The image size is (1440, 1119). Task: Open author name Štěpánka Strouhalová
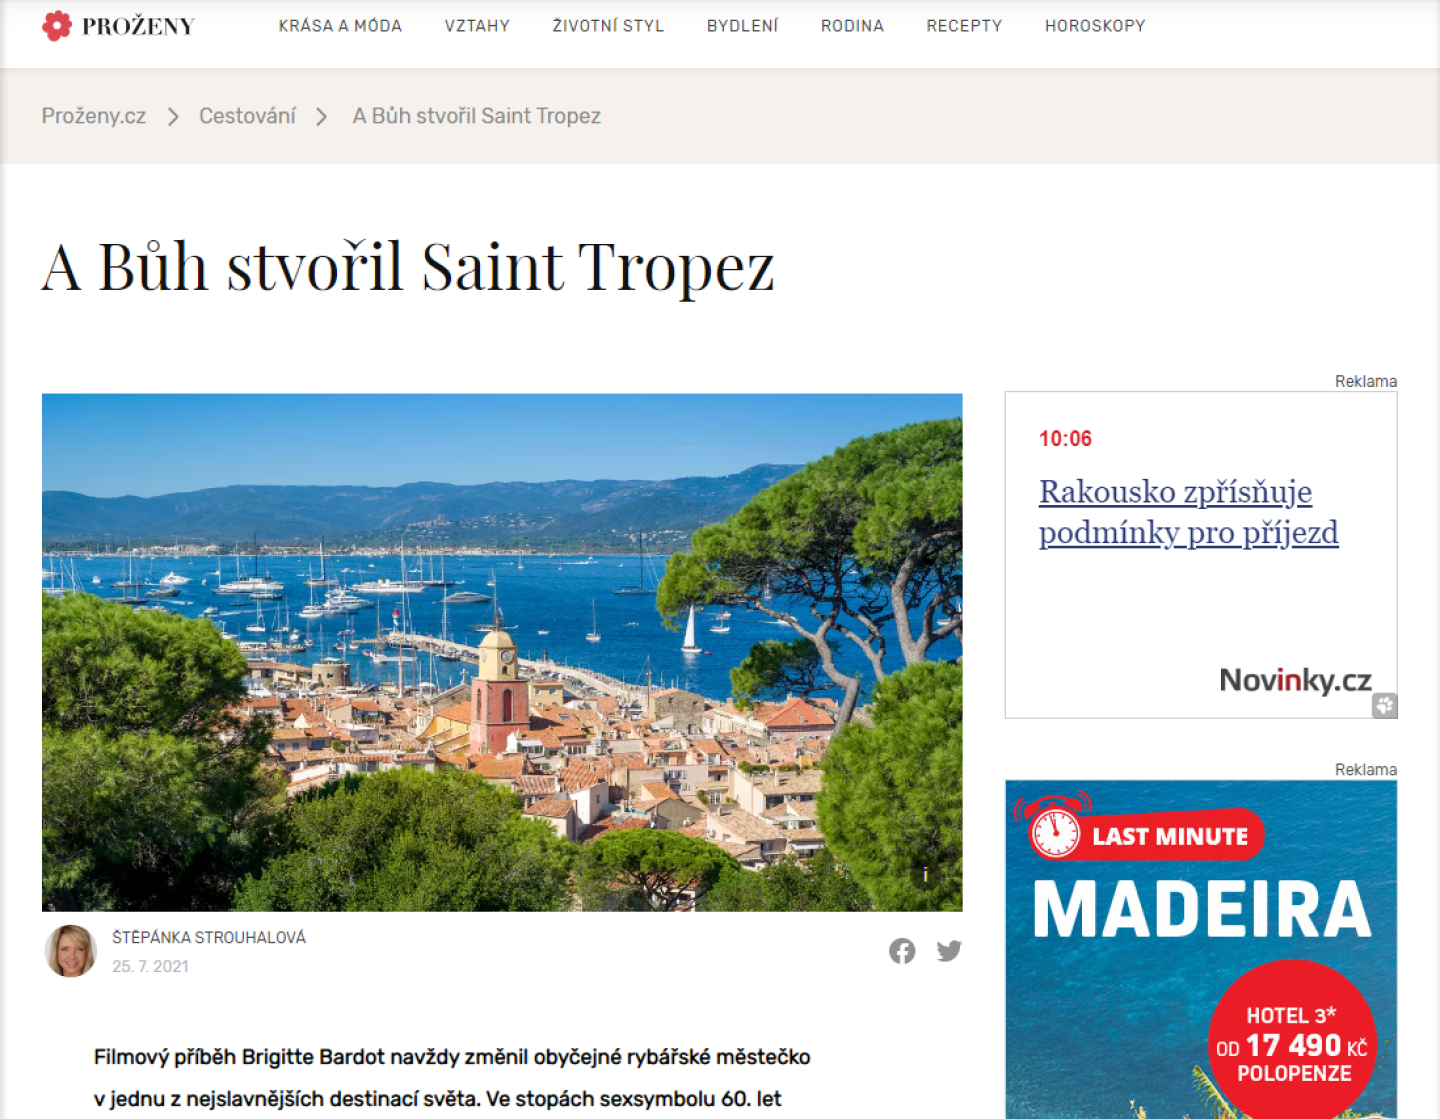pos(209,937)
